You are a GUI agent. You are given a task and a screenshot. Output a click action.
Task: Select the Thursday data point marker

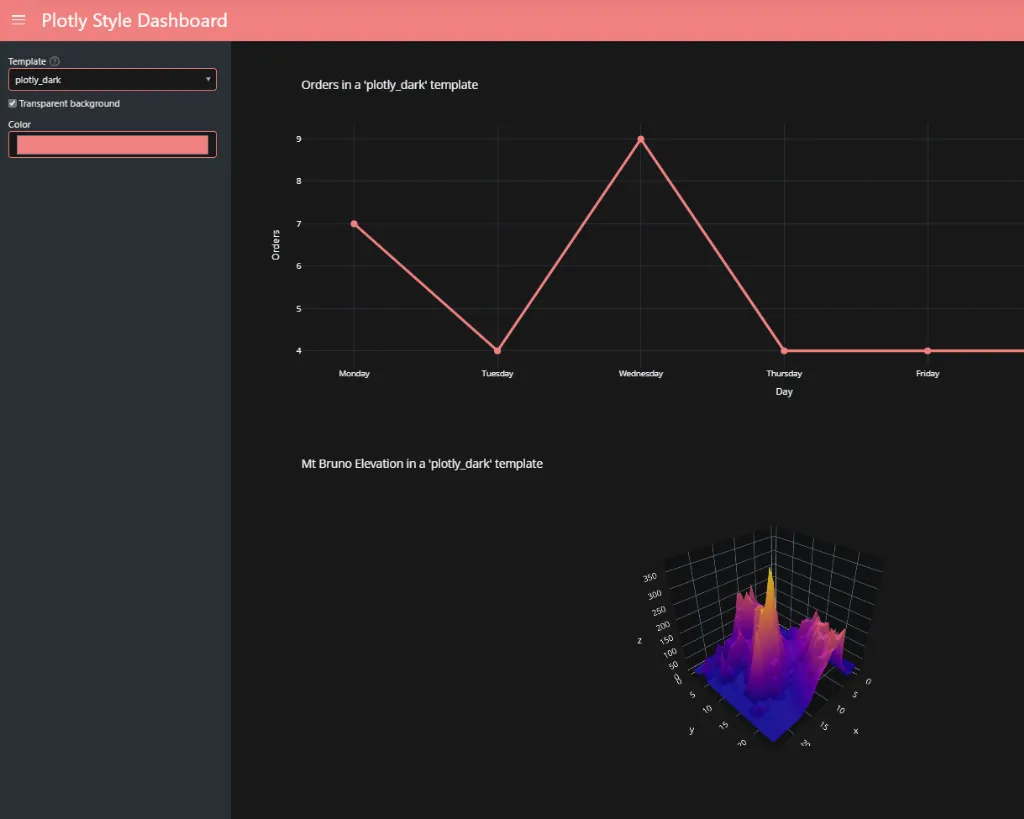click(784, 351)
